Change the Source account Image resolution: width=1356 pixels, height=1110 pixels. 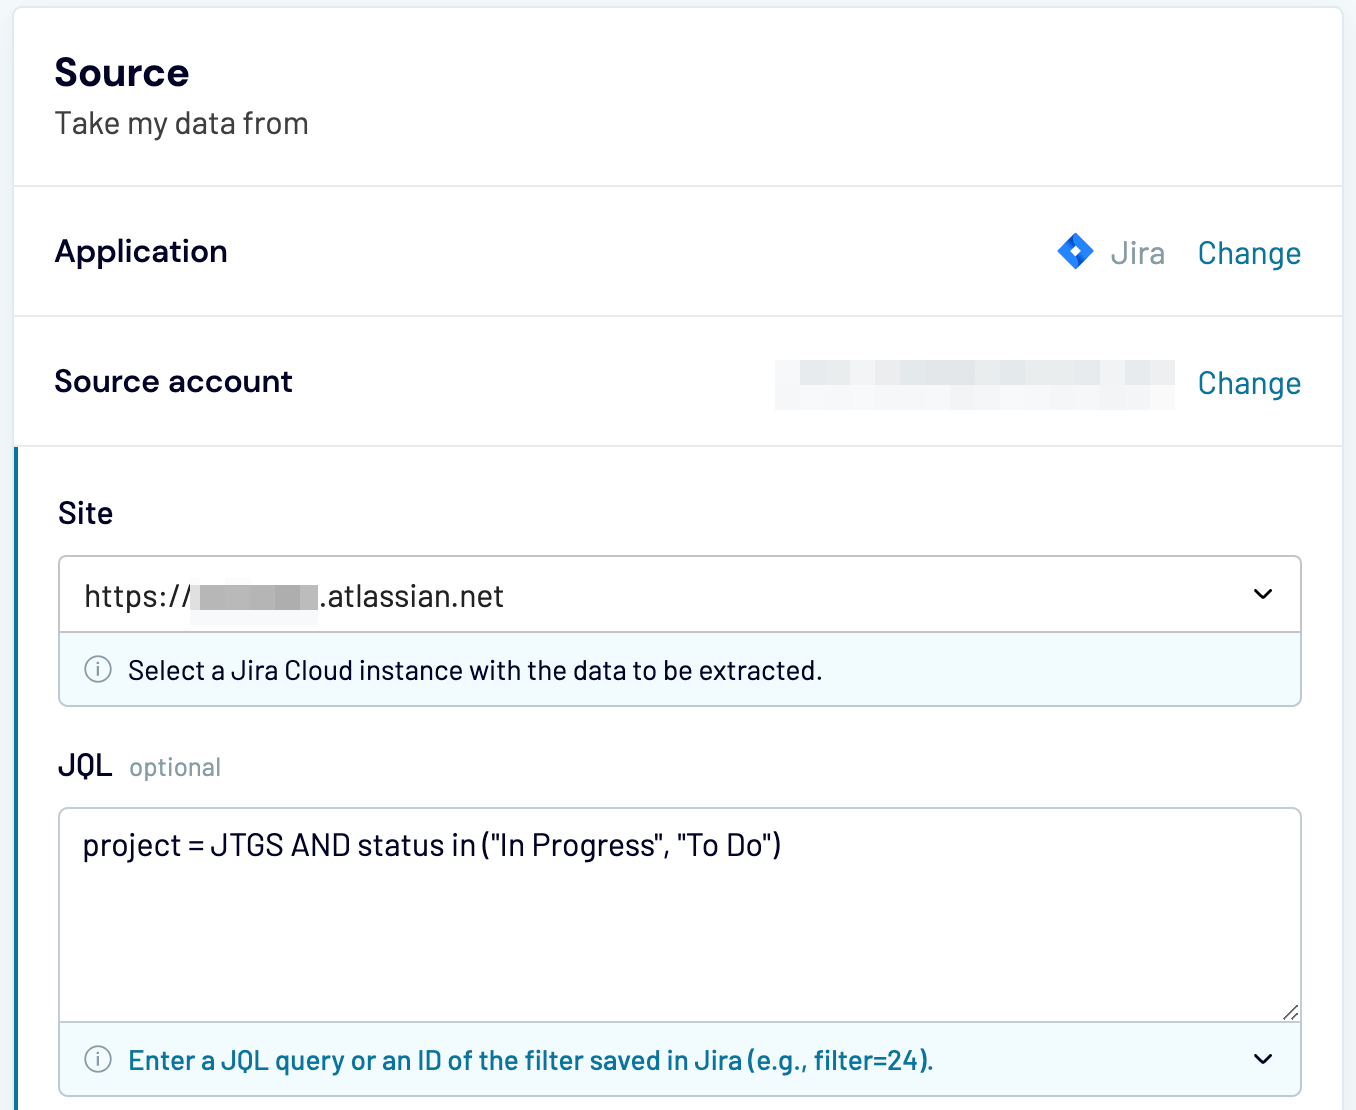tap(1249, 384)
